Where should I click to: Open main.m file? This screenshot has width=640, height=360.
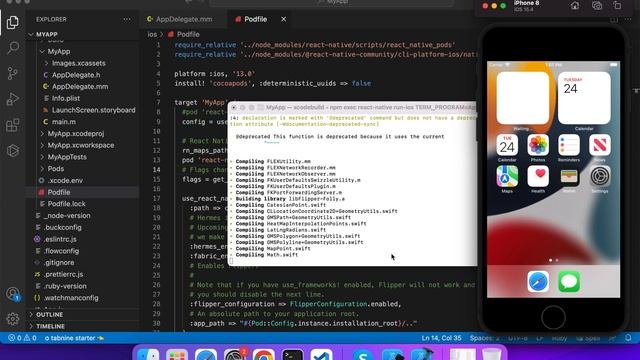click(63, 122)
